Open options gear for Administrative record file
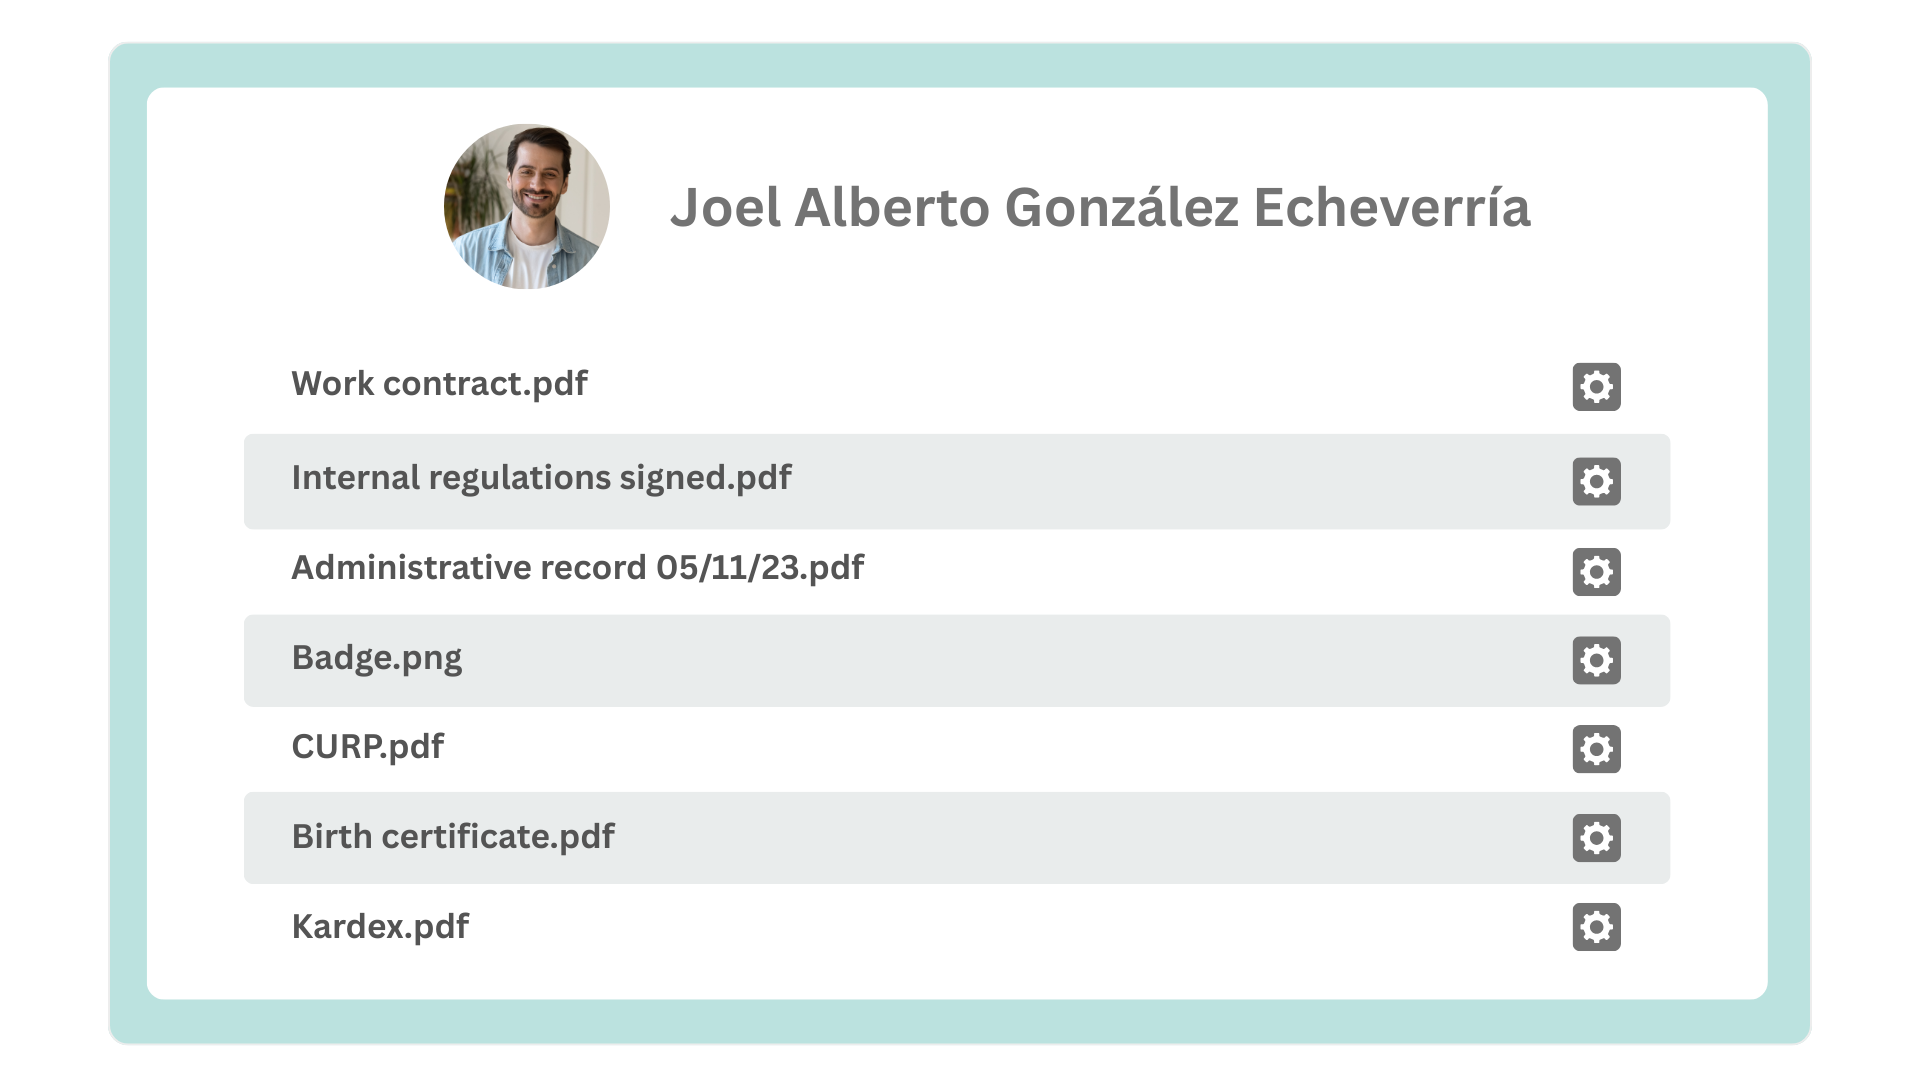 1596,572
